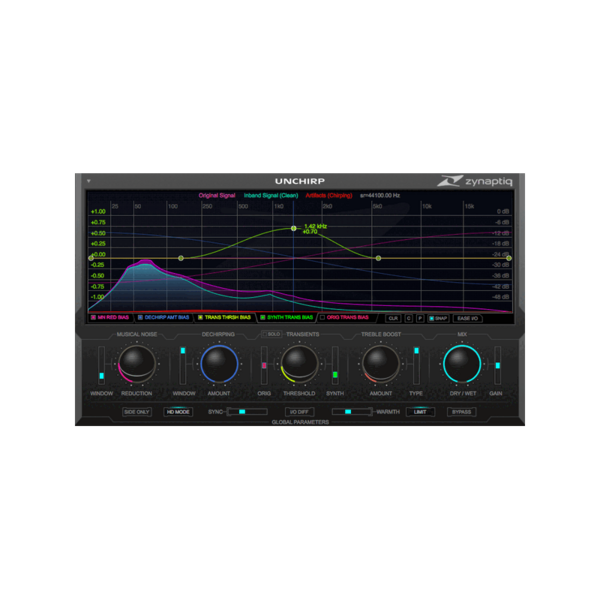Click the Artifacts (Chirping) legend label
The width and height of the screenshot is (600, 600).
tap(329, 196)
